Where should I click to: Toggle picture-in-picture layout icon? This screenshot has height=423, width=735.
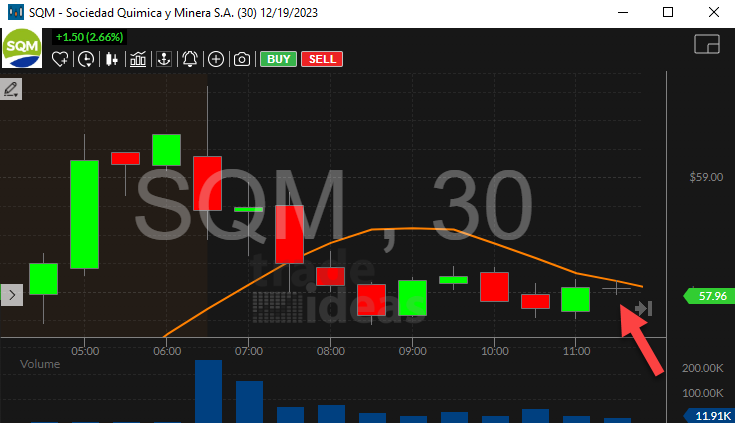(x=707, y=44)
